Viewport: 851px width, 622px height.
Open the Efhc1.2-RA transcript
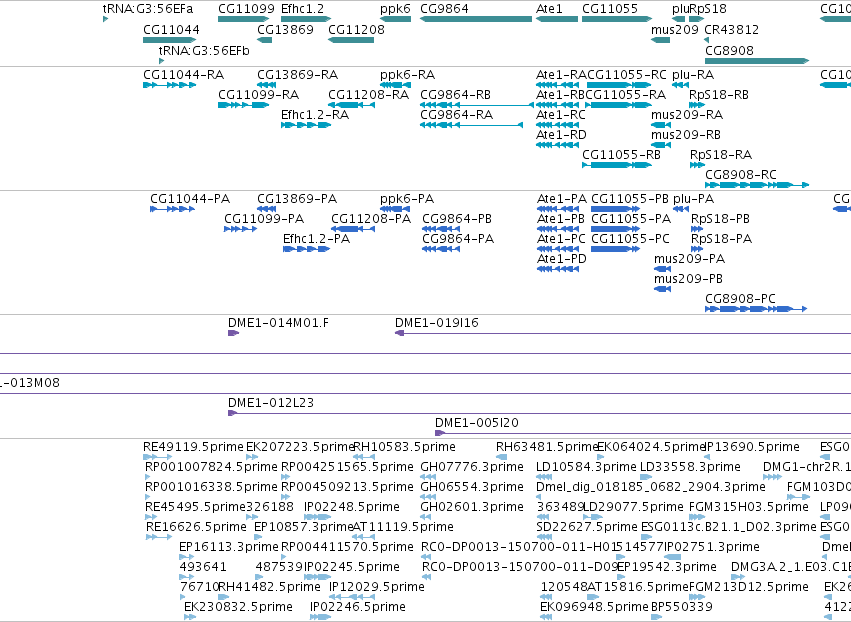[x=315, y=115]
